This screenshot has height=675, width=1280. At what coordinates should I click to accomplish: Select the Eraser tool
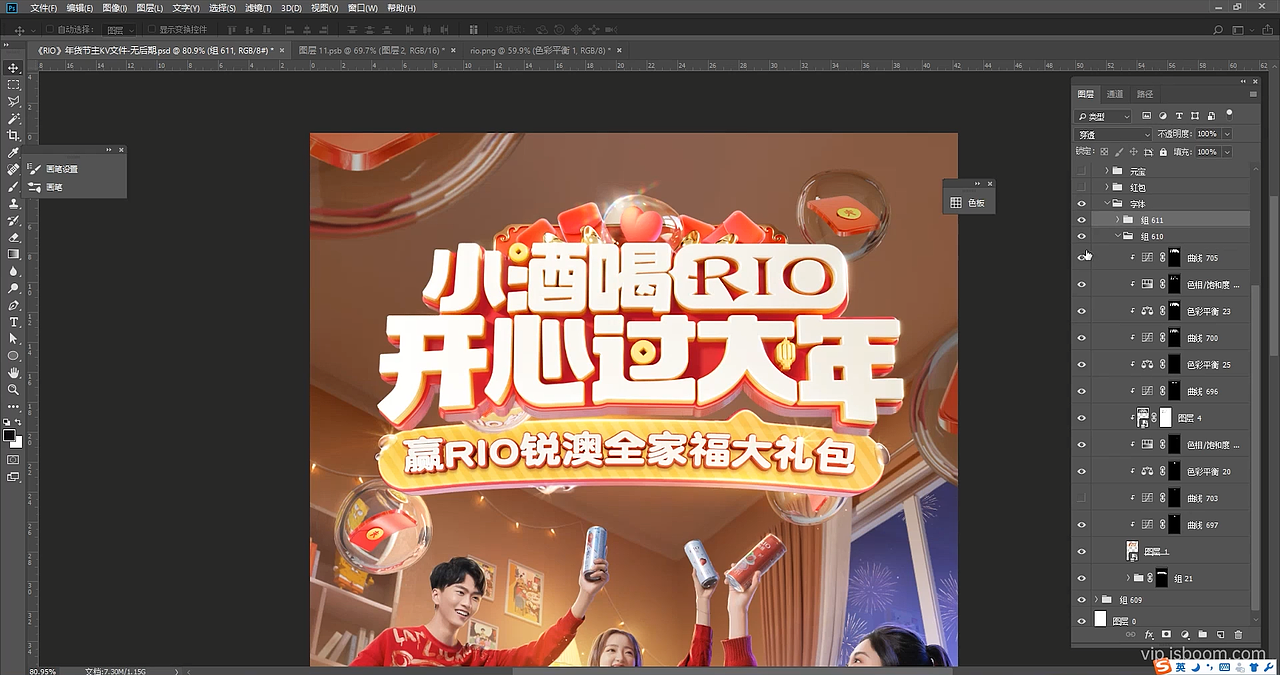[x=14, y=238]
